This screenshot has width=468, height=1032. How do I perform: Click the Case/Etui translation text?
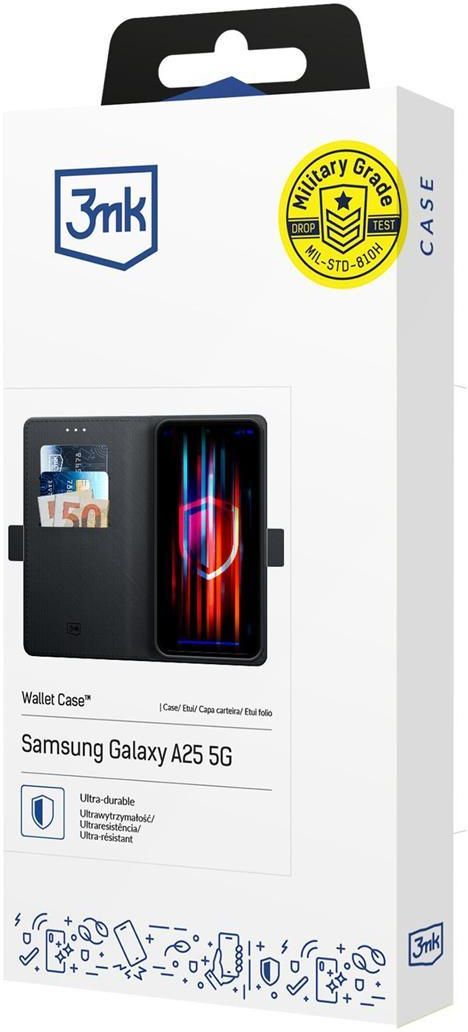[216, 711]
